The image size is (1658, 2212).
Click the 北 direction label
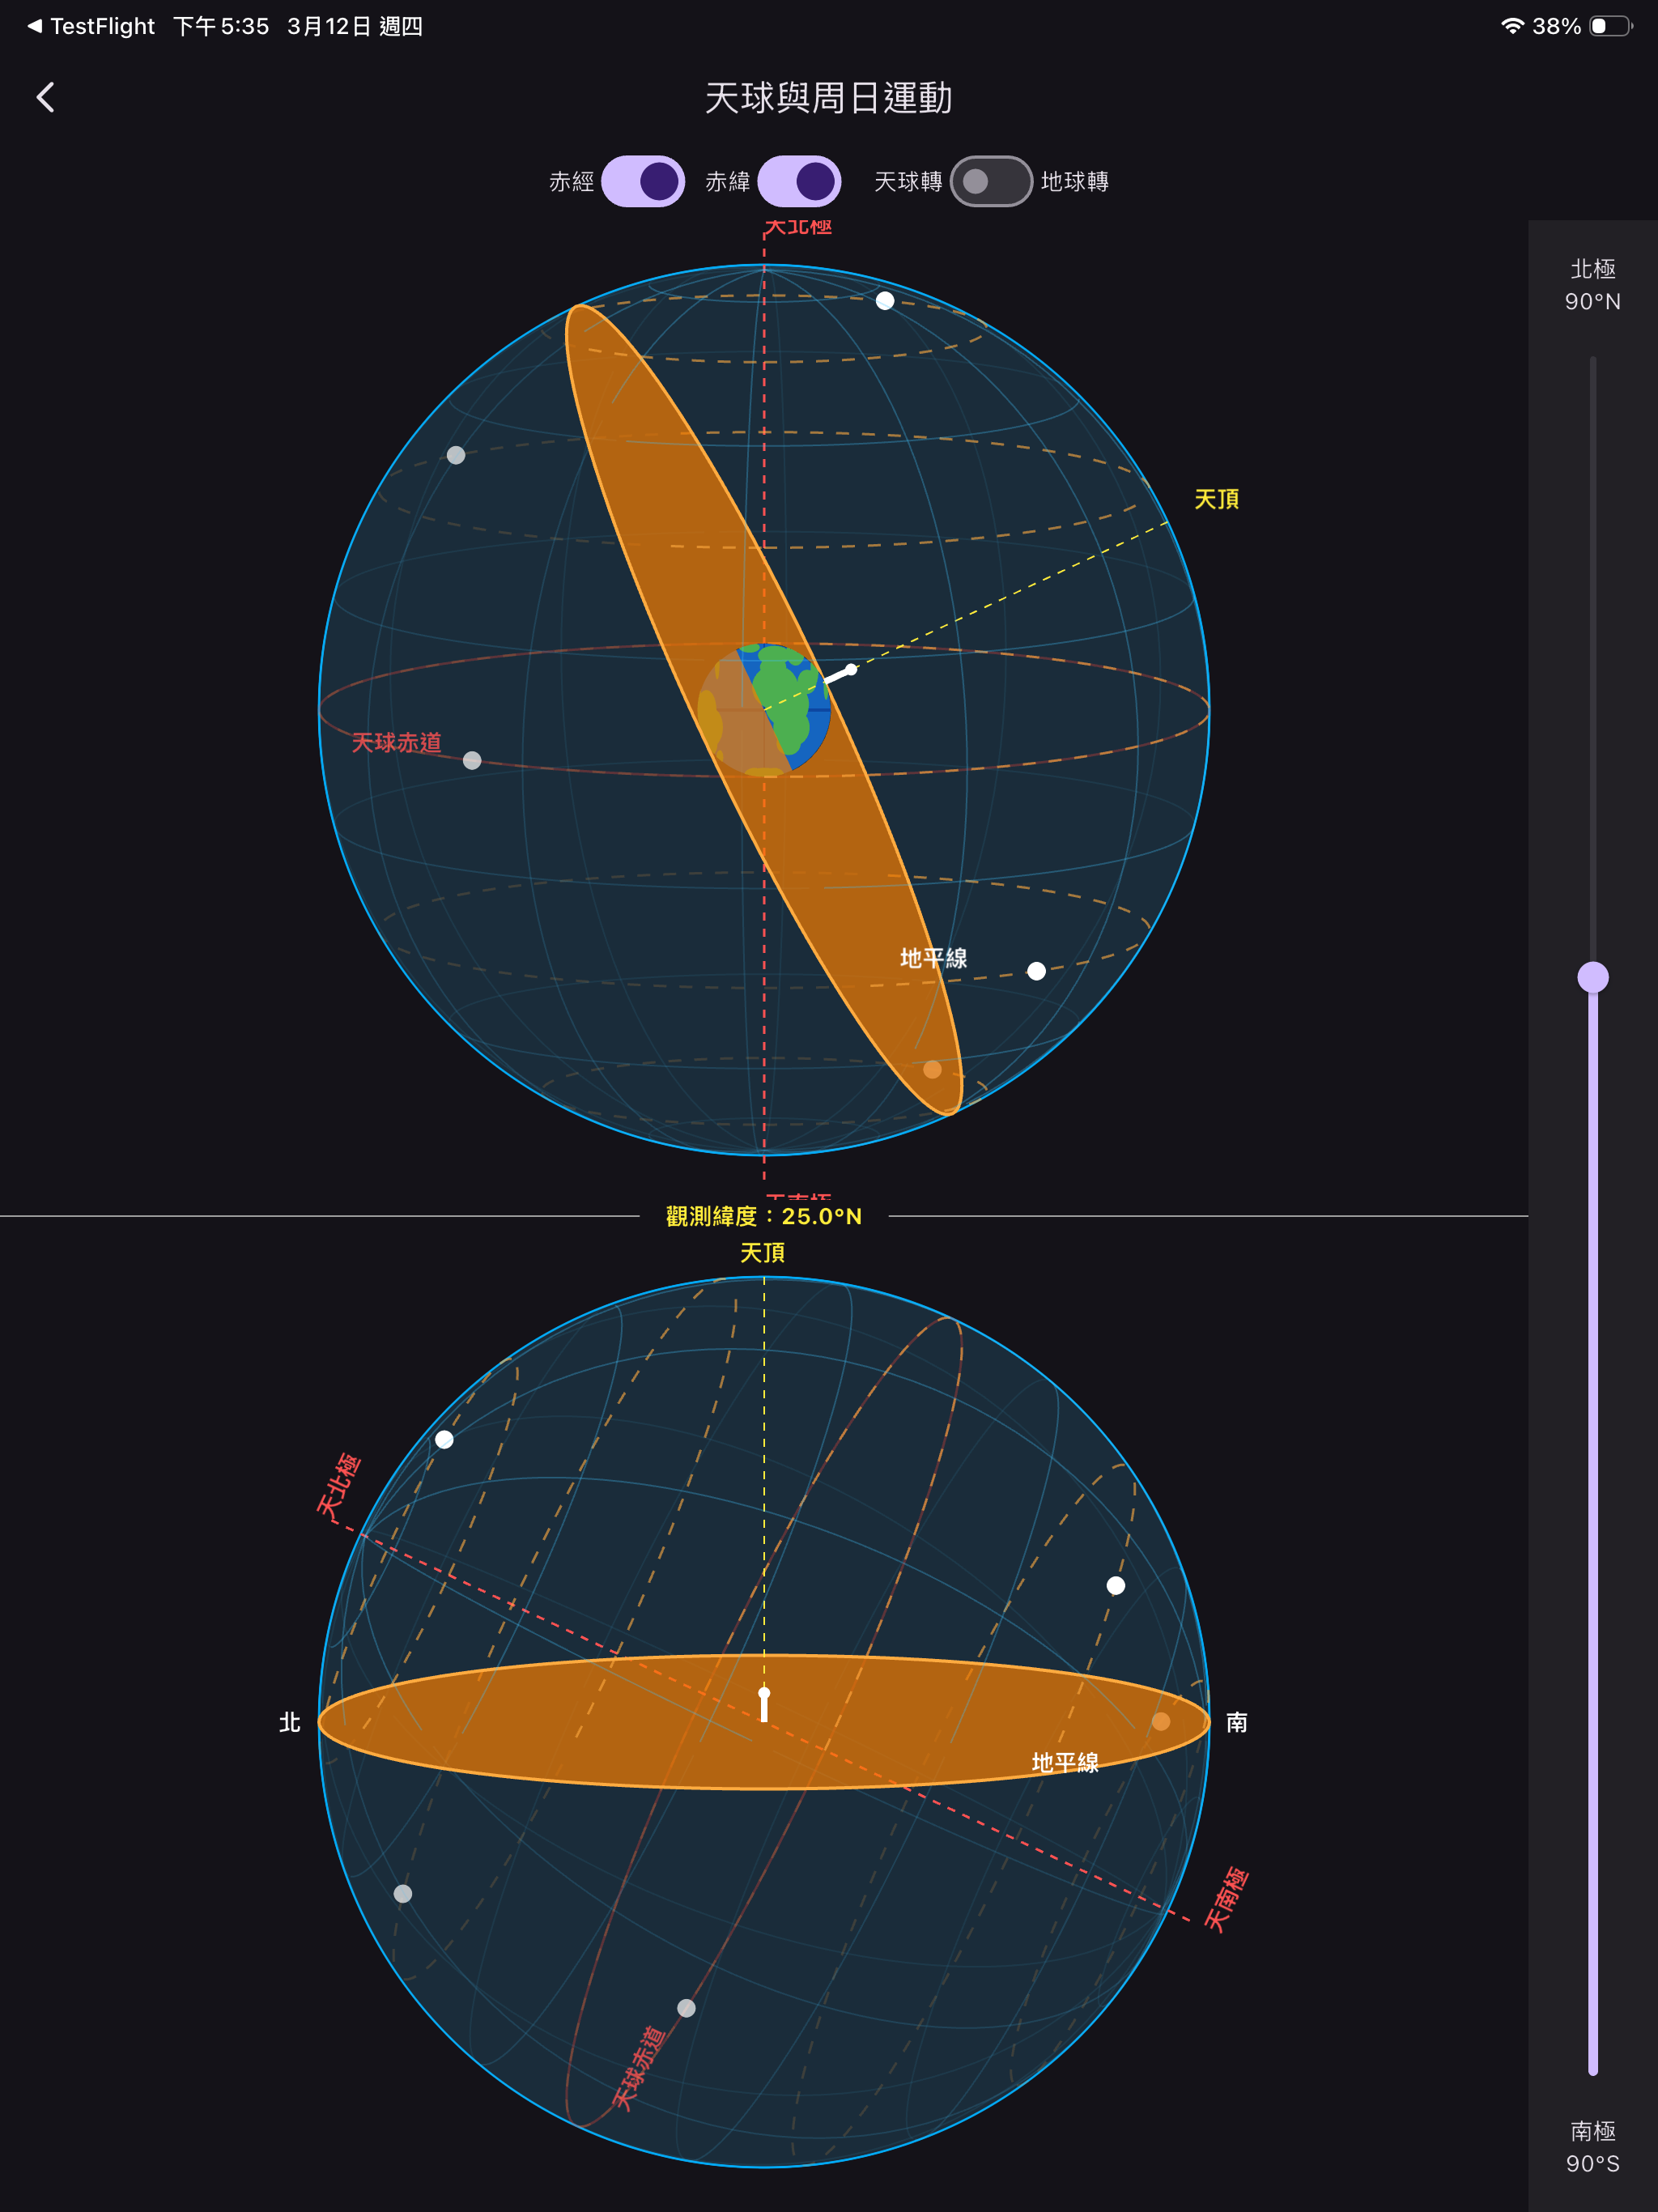click(x=289, y=1722)
